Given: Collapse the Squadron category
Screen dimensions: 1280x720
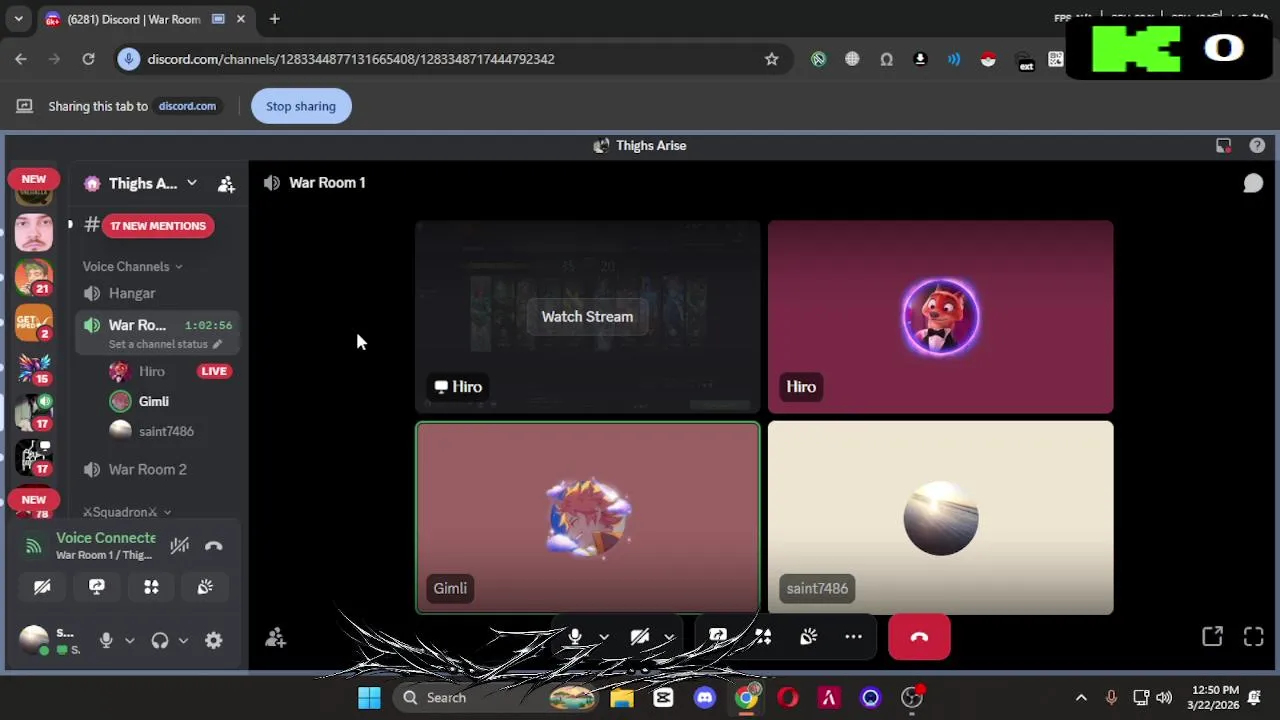Looking at the screenshot, I should click(127, 512).
